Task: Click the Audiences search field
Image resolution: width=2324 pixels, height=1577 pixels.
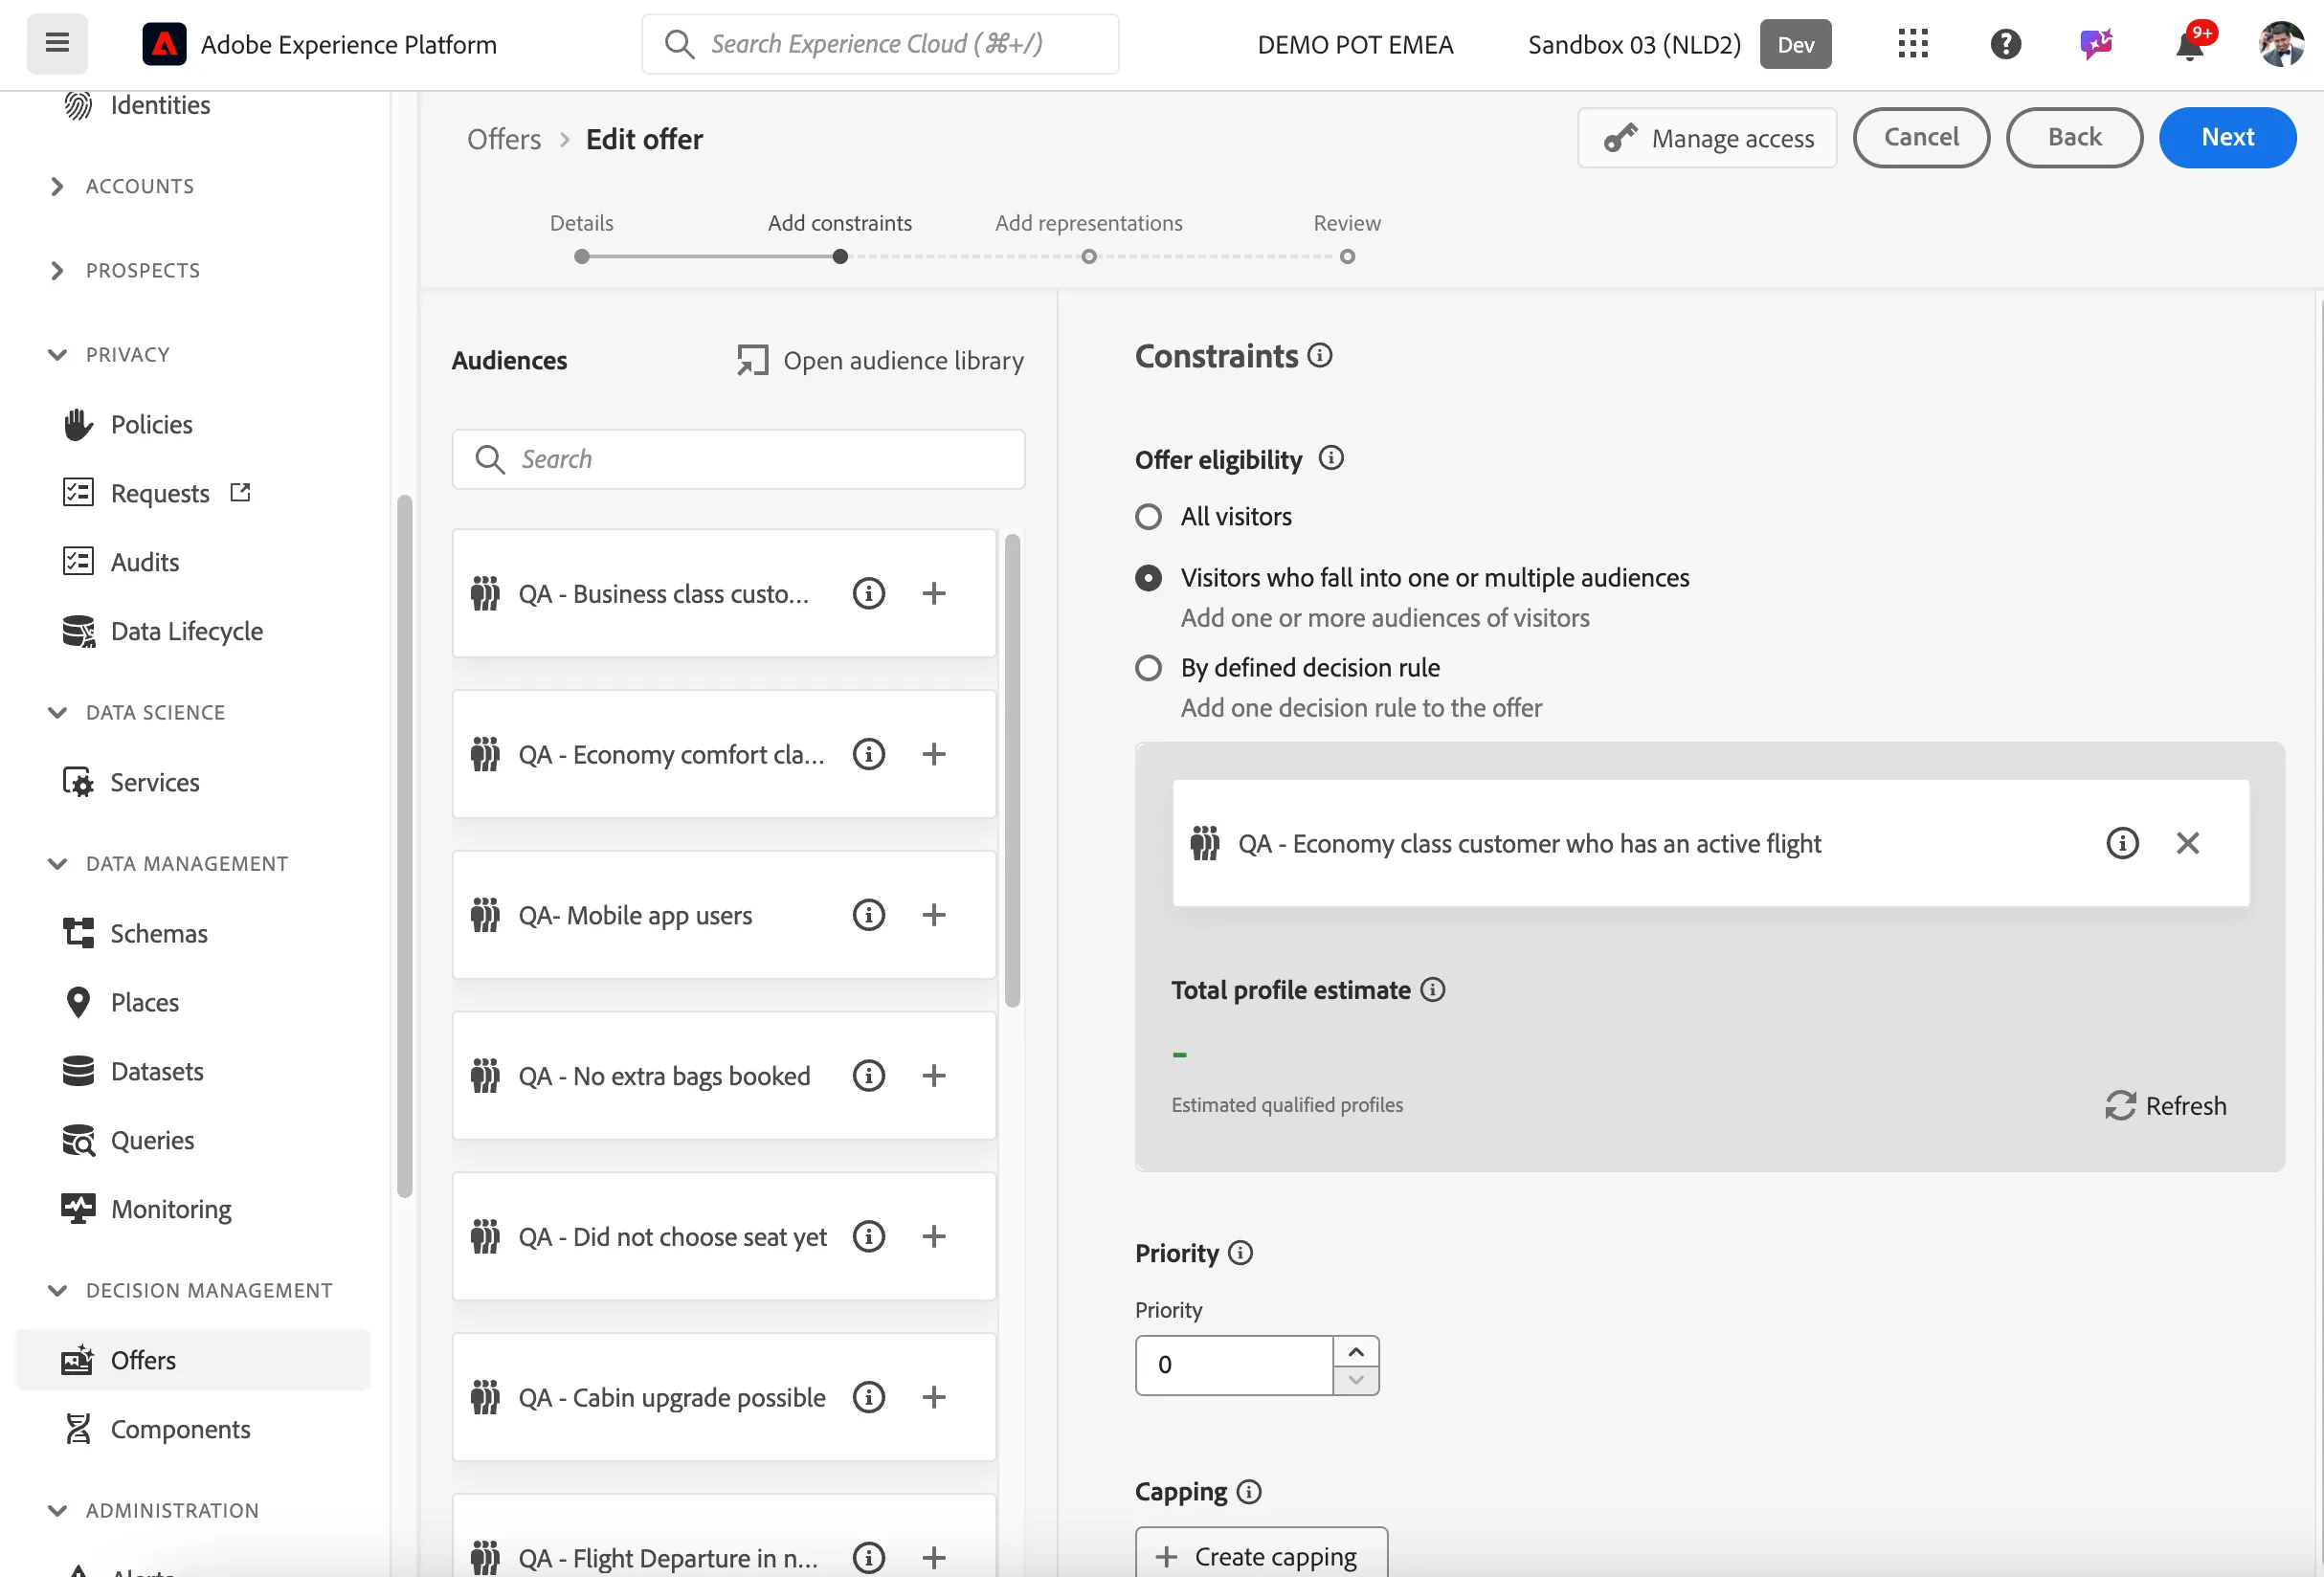Action: pos(738,459)
